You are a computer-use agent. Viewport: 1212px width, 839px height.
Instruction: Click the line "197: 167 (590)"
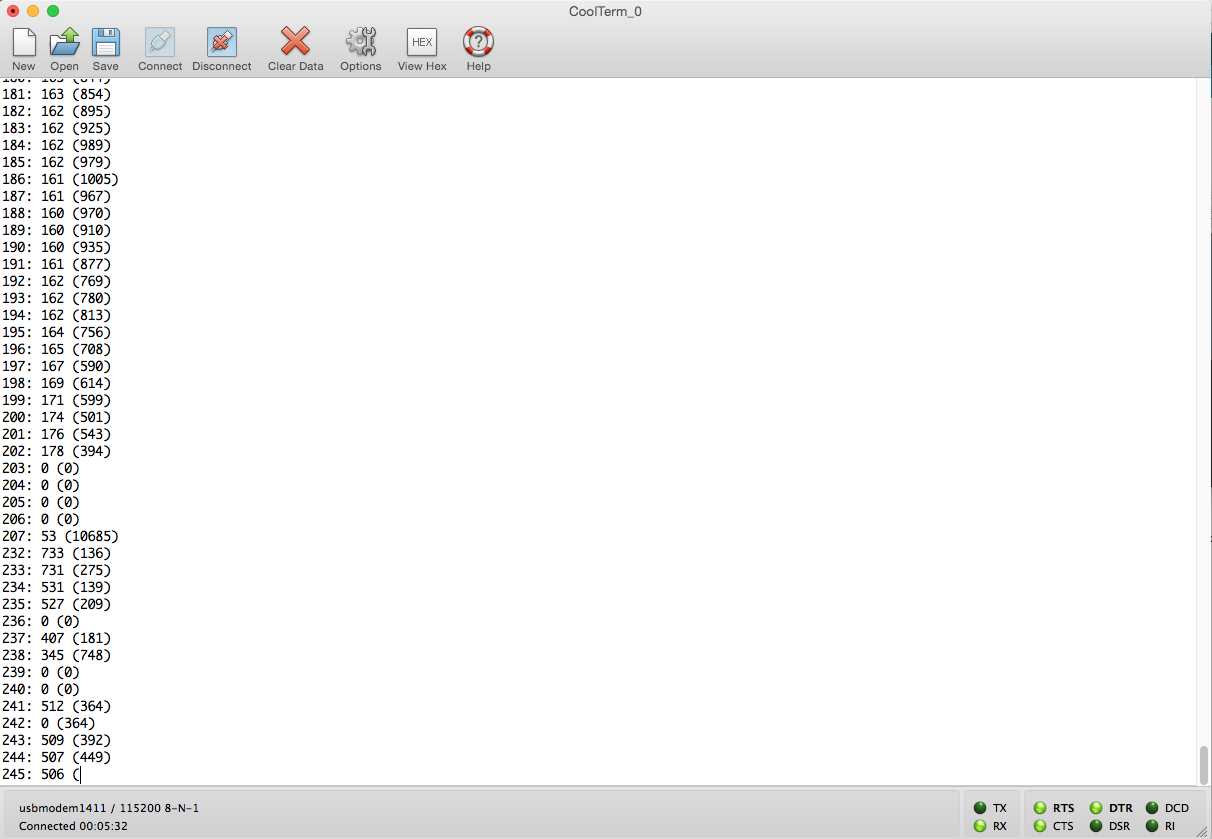tap(56, 366)
